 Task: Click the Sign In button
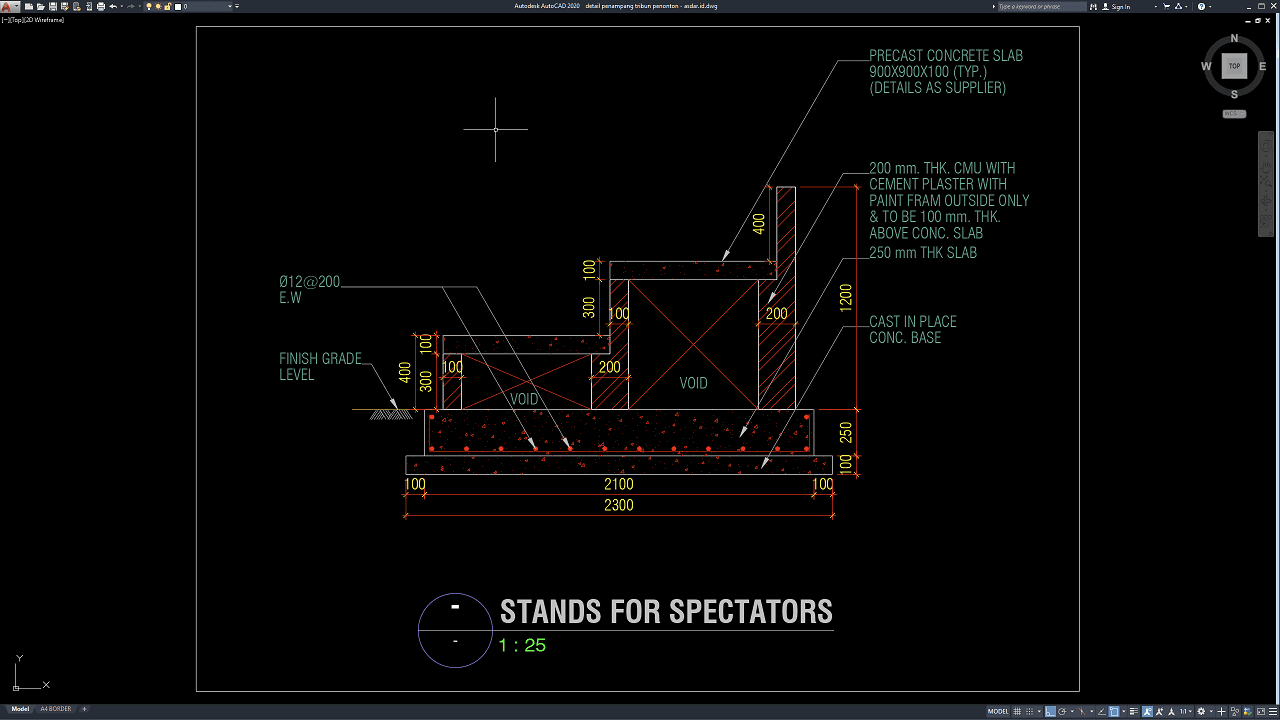pyautogui.click(x=1121, y=6)
